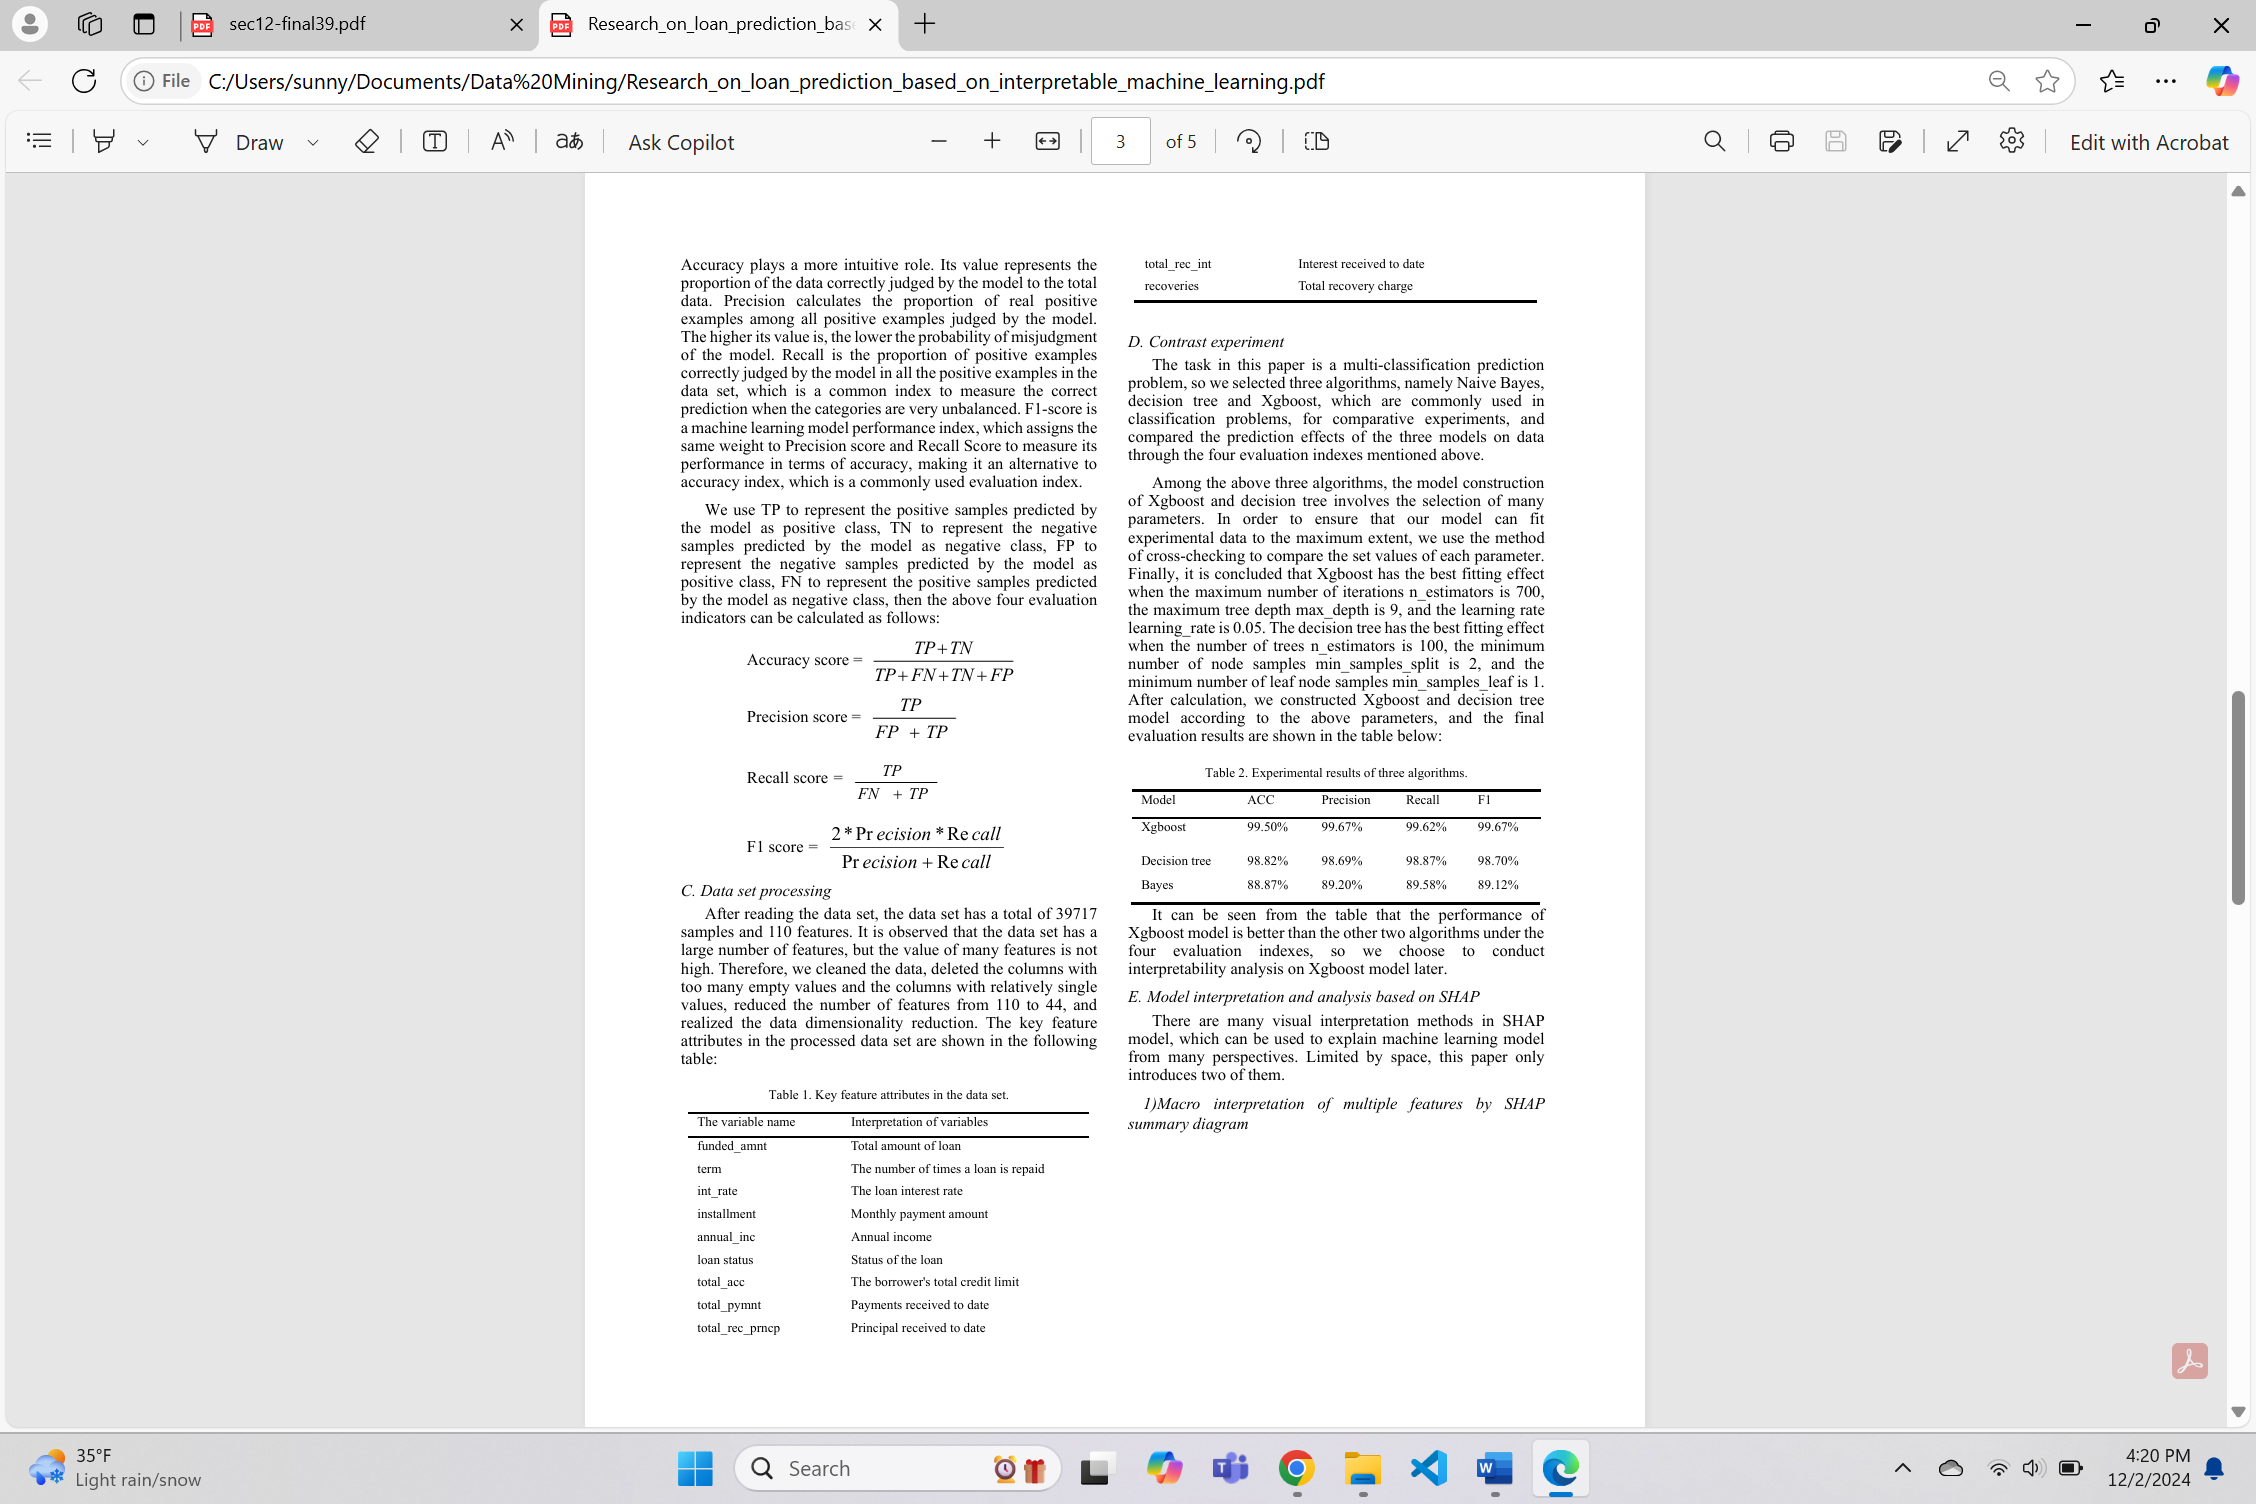Image resolution: width=2256 pixels, height=1504 pixels.
Task: Open search within the PDF document
Action: point(1714,141)
